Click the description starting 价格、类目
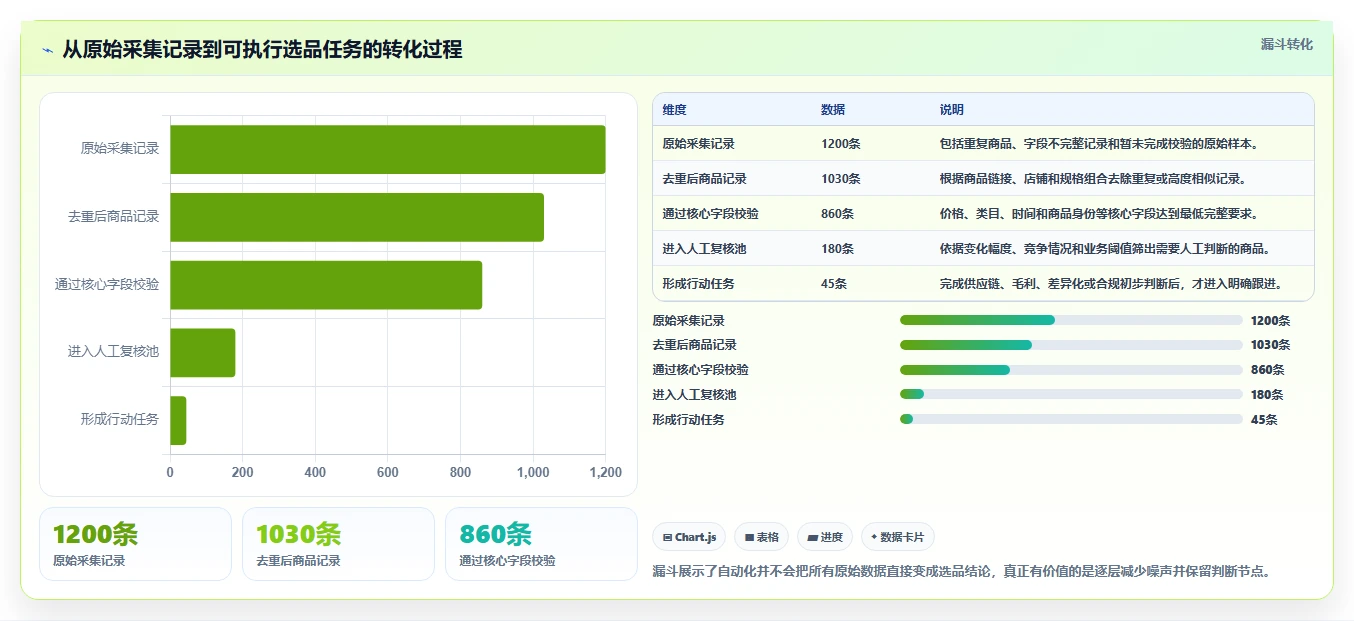The width and height of the screenshot is (1354, 621). (1099, 214)
